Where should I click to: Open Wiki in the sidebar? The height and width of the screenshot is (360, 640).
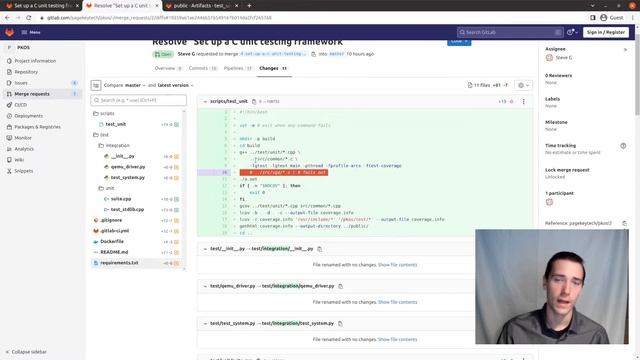click(19, 160)
